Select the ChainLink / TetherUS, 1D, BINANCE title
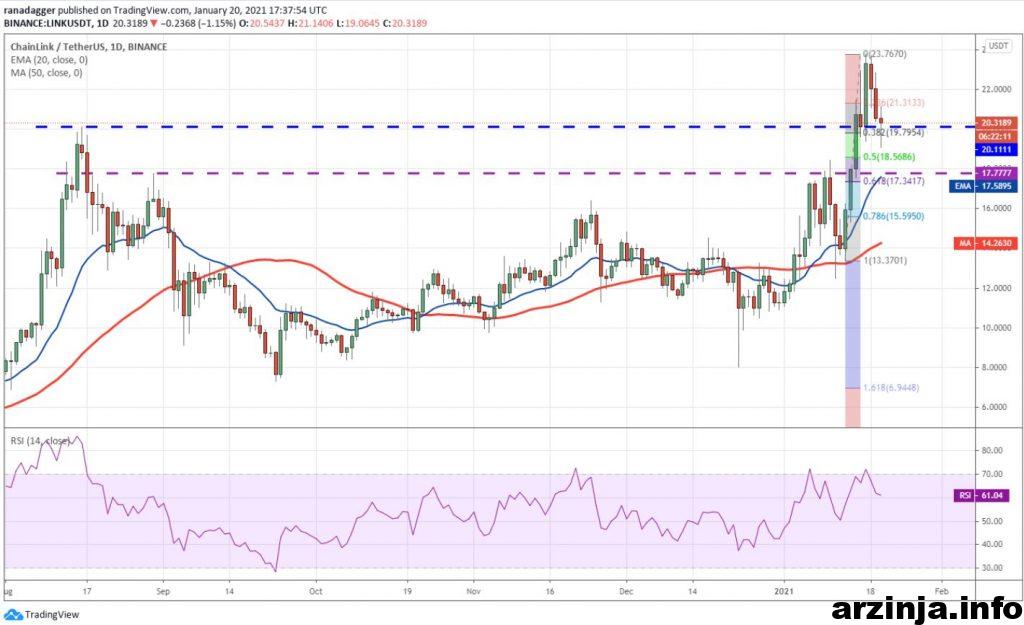 point(89,47)
